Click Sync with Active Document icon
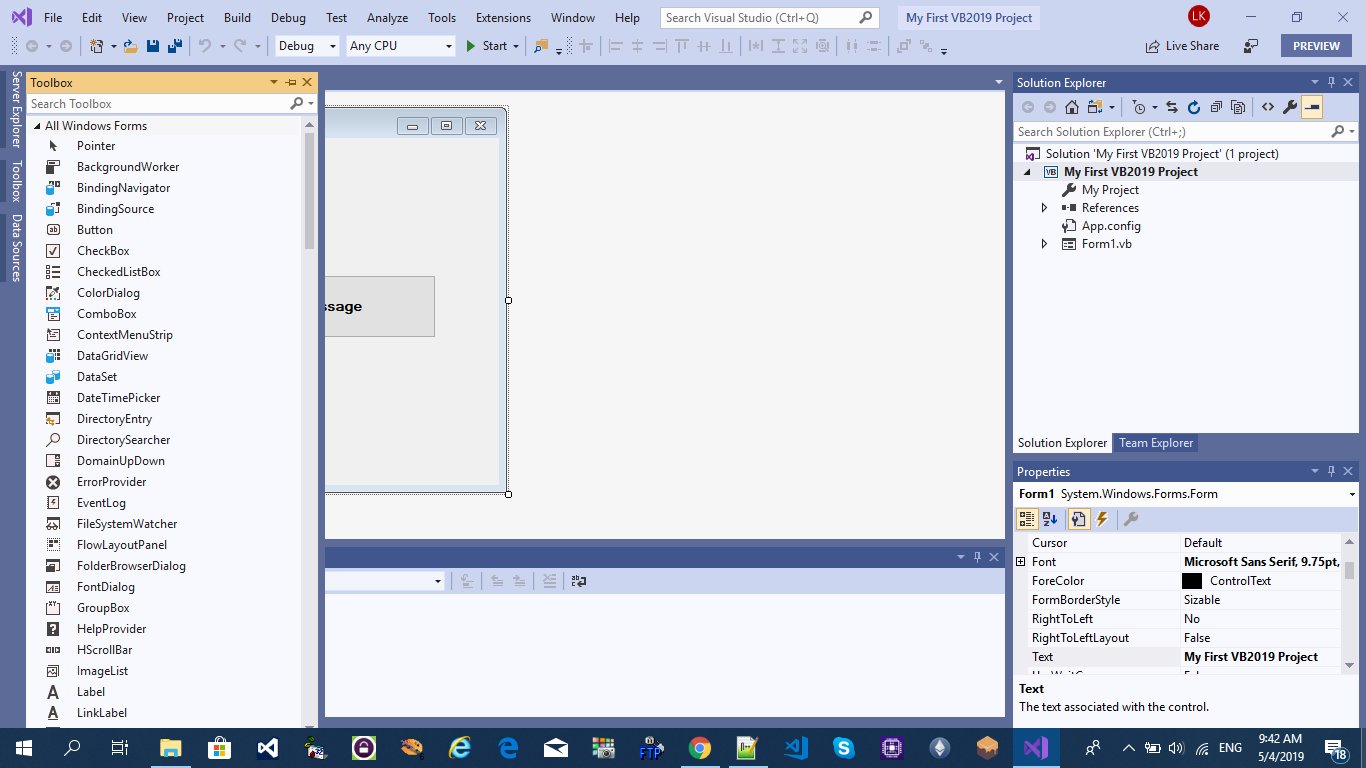This screenshot has width=1366, height=768. pos(1172,107)
